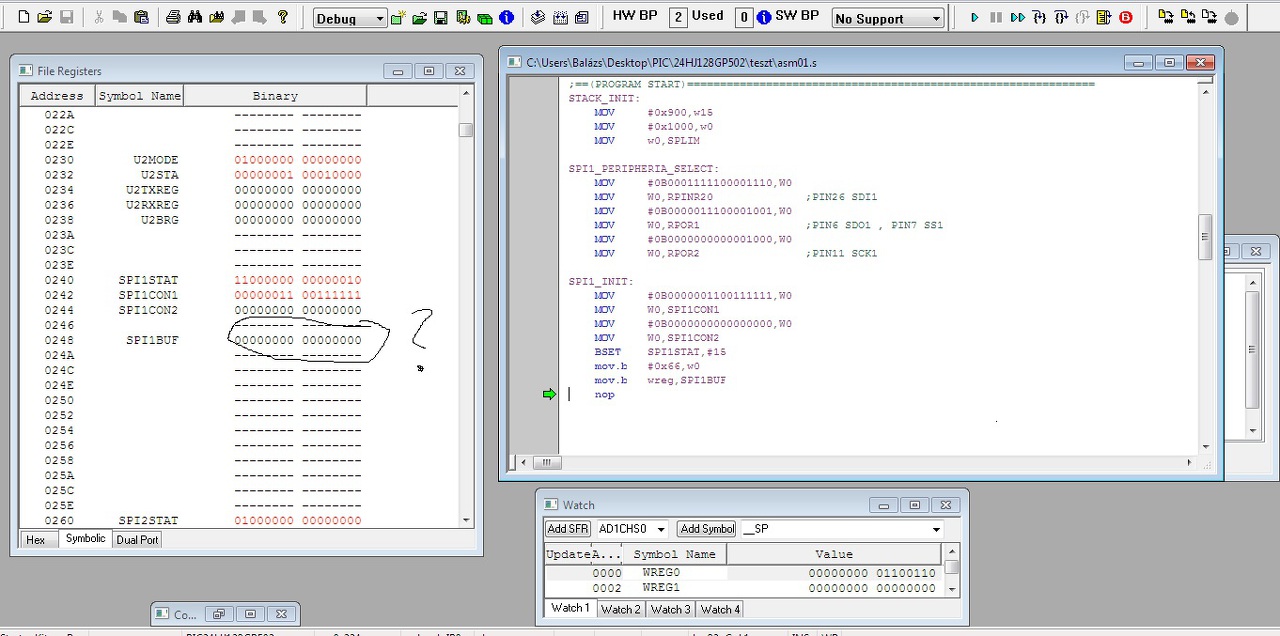Click the Find binoculars icon

[x=195, y=17]
